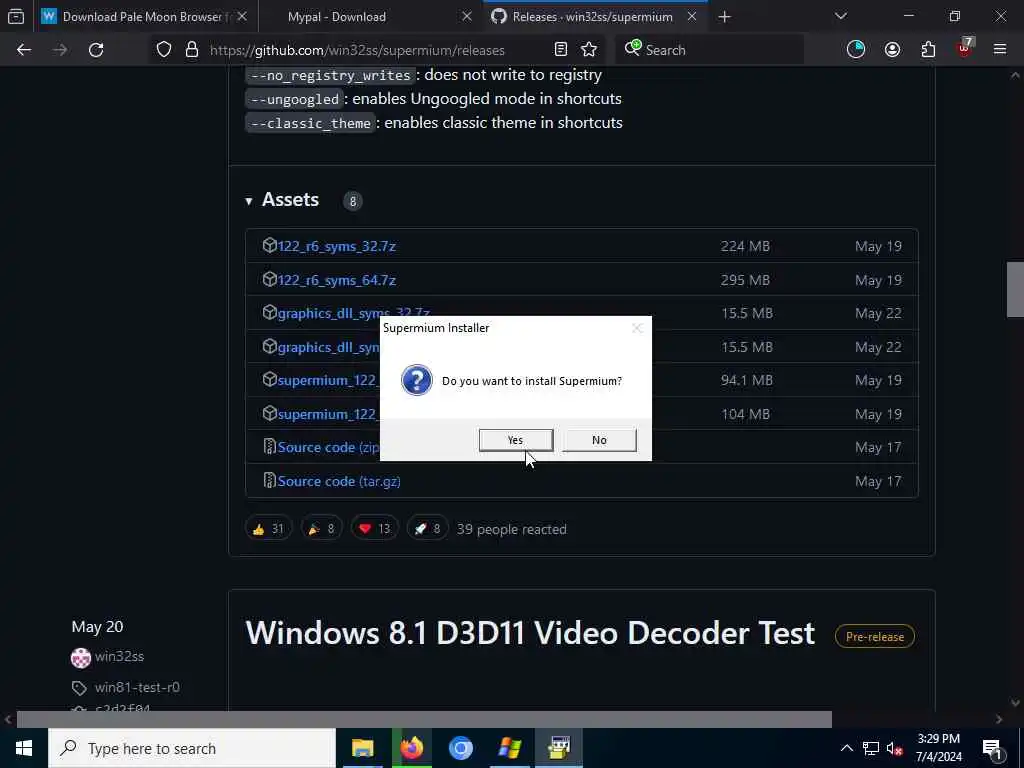Open the list all tabs dropdown
The image size is (1024, 768).
click(x=840, y=16)
